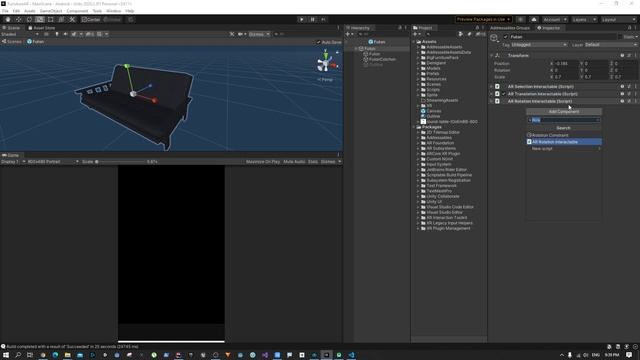Image resolution: width=640 pixels, height=360 pixels.
Task: Open the custom editor tools icon
Action: tap(72, 20)
